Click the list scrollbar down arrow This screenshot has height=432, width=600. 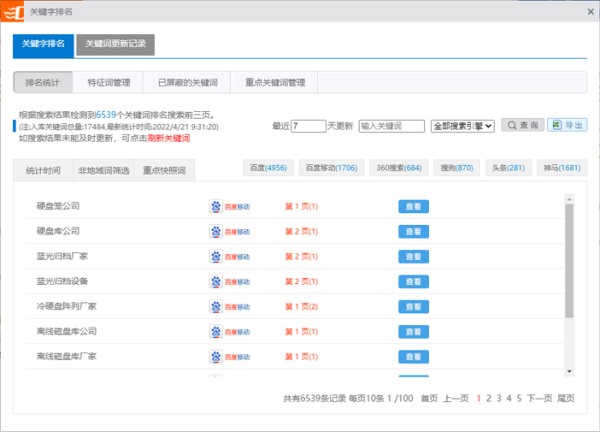pos(569,372)
